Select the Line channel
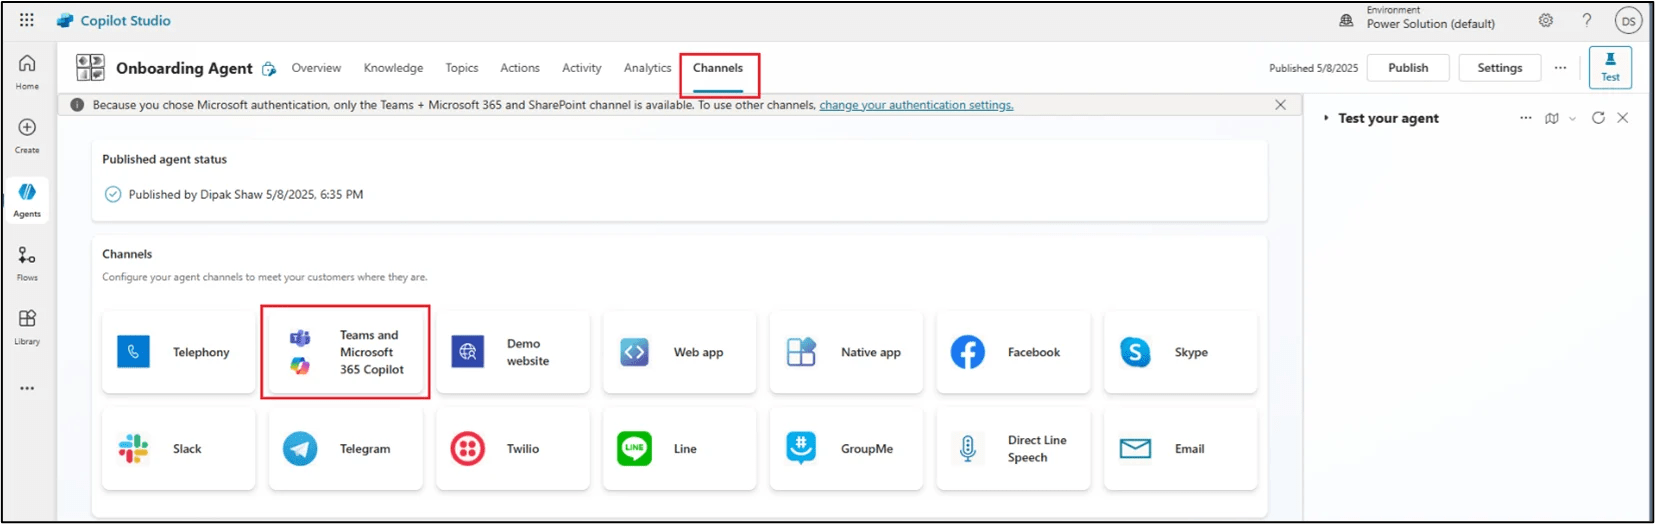This screenshot has width=1655, height=524. (x=679, y=449)
